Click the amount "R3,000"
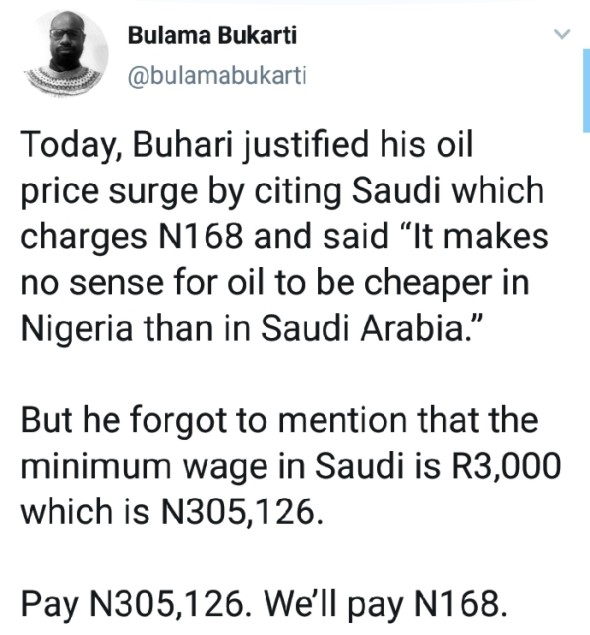590x635 pixels. pyautogui.click(x=506, y=466)
